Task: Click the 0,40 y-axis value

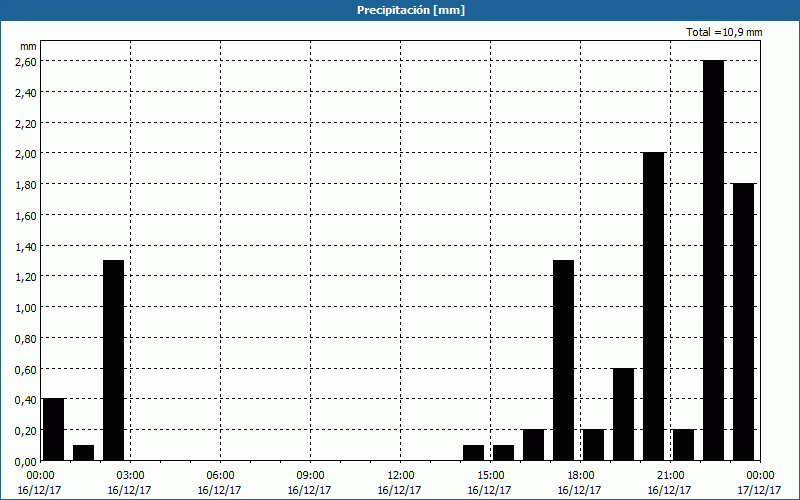Action: coord(26,399)
